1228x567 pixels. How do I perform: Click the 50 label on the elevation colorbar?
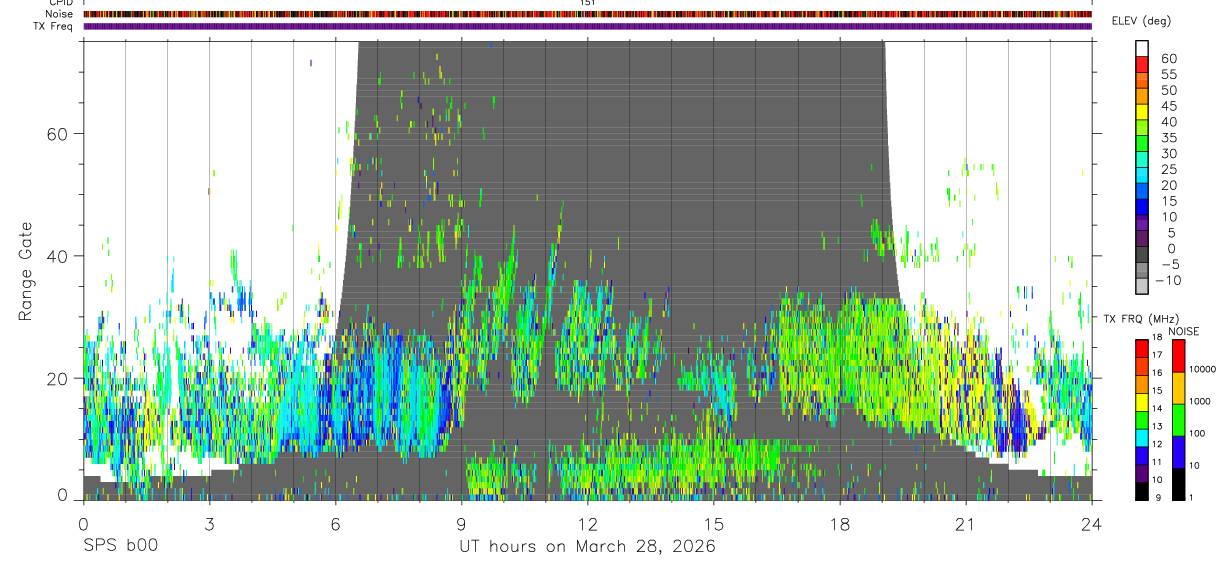(x=1169, y=90)
